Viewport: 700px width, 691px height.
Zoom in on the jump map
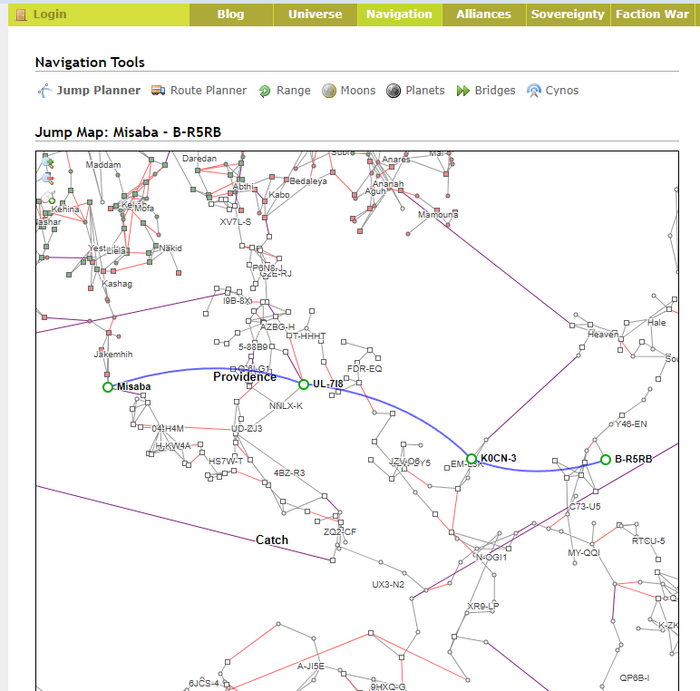(48, 162)
